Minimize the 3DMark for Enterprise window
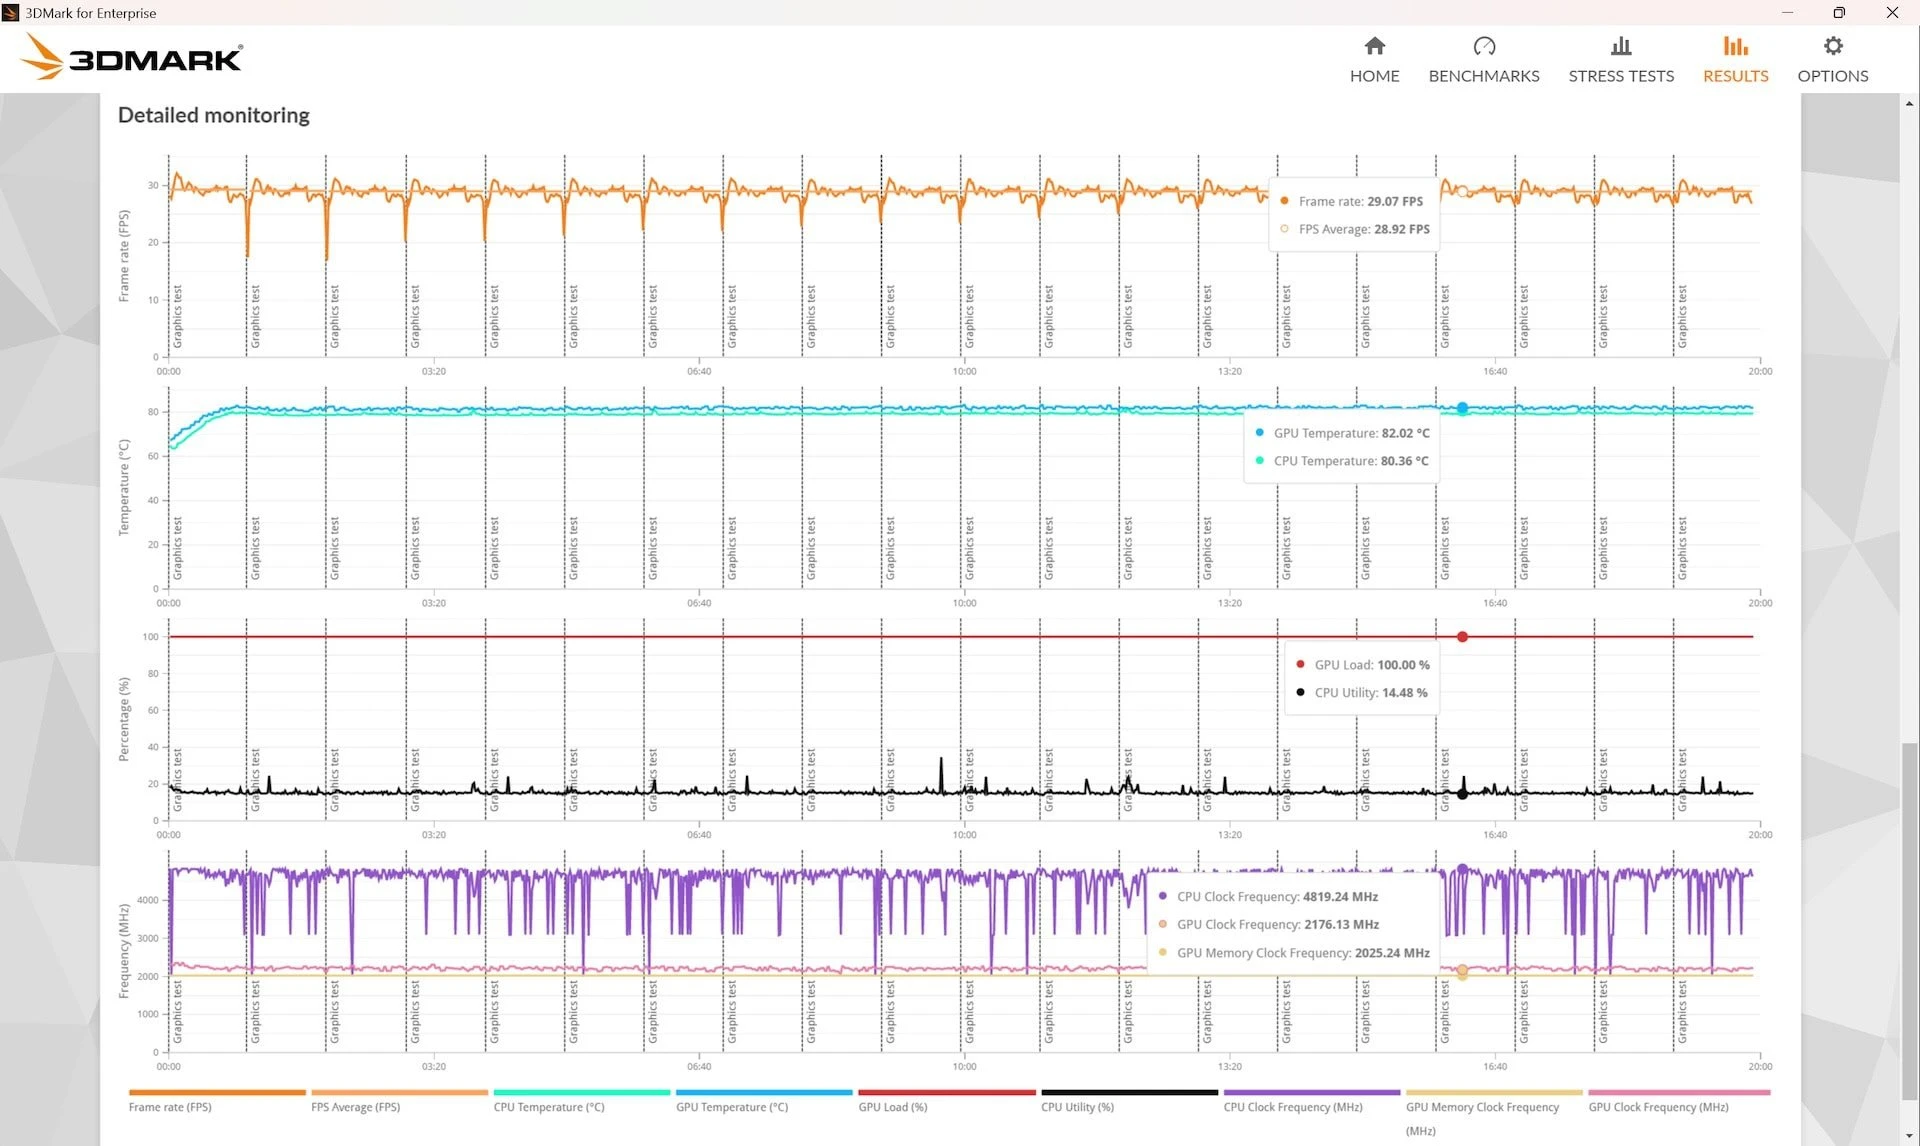The height and width of the screenshot is (1146, 1920). click(x=1787, y=13)
